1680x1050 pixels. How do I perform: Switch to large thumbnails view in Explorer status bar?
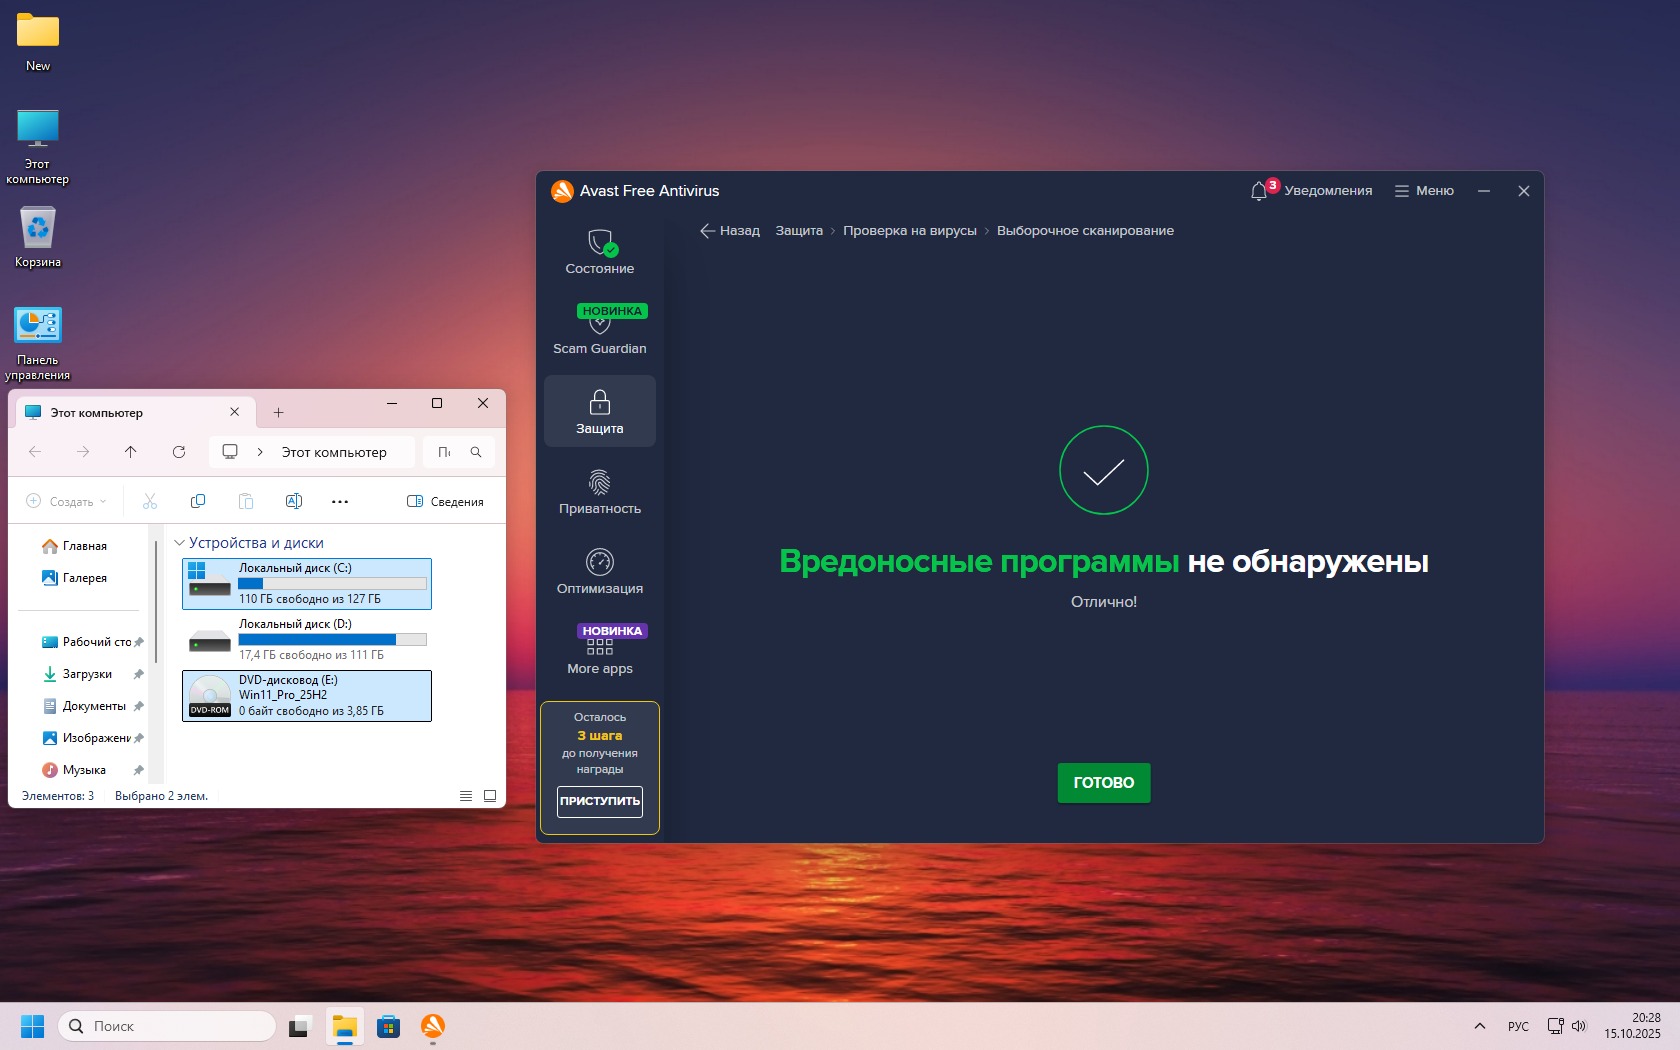(490, 796)
